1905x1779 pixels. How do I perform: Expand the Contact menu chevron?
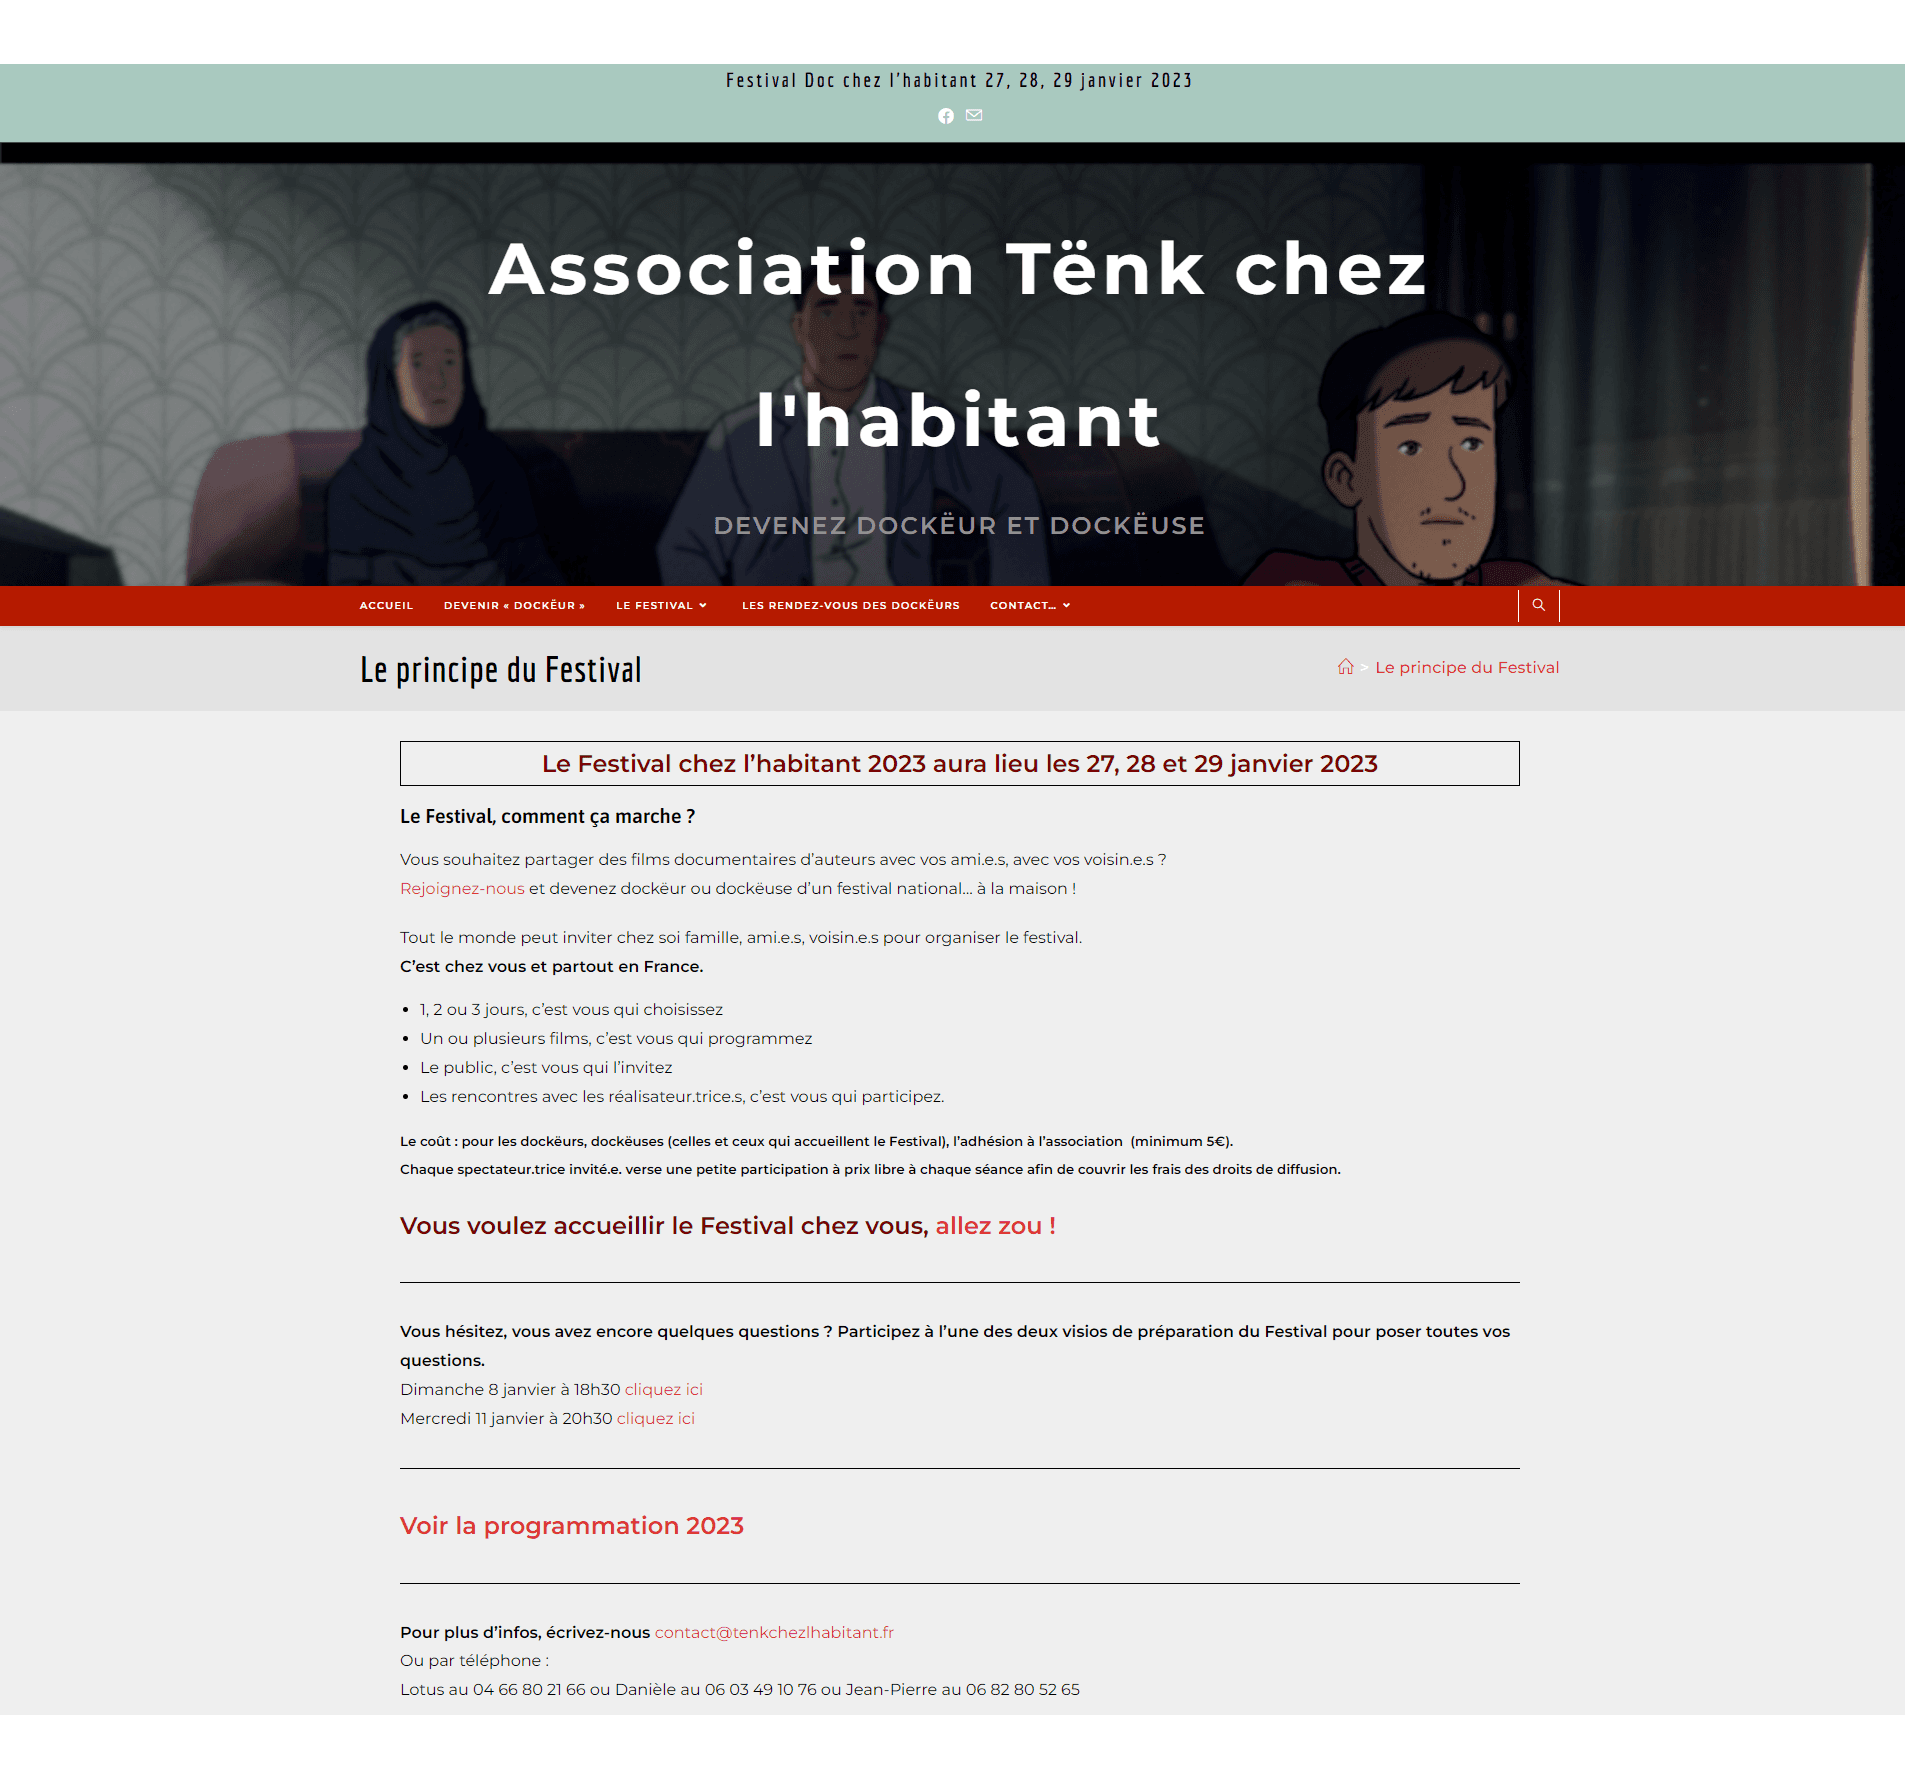coord(1067,605)
